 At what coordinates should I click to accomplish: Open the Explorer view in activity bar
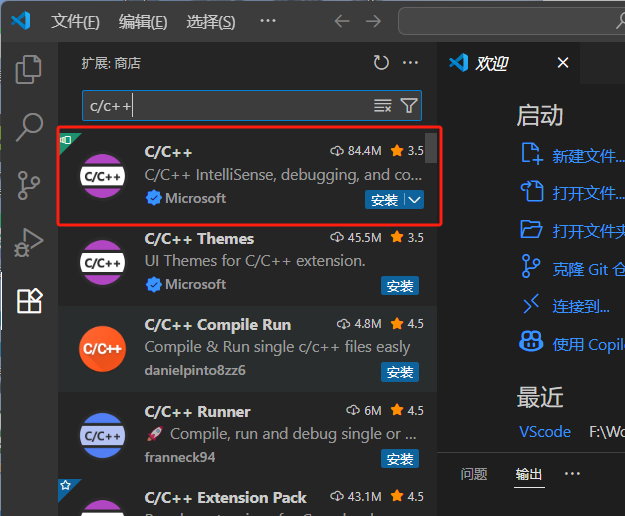click(x=28, y=69)
